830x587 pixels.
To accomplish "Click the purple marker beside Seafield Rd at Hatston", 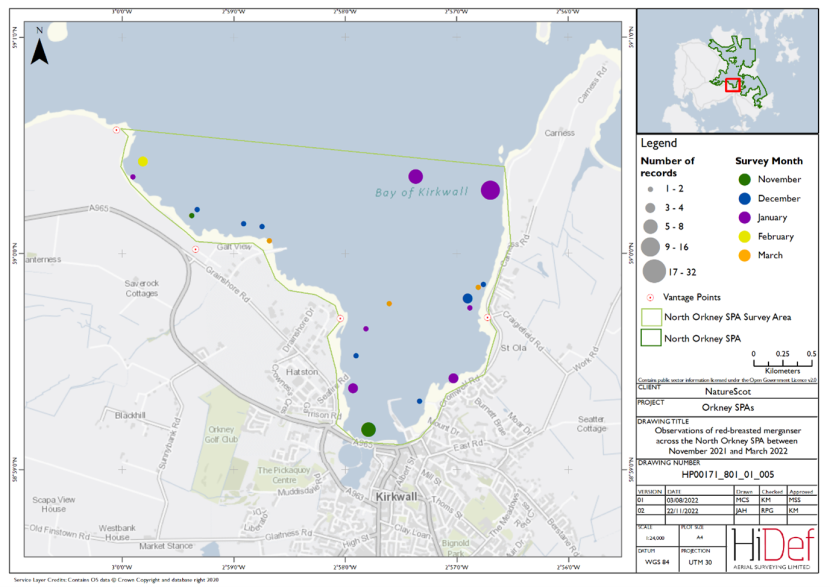I will click(x=353, y=388).
